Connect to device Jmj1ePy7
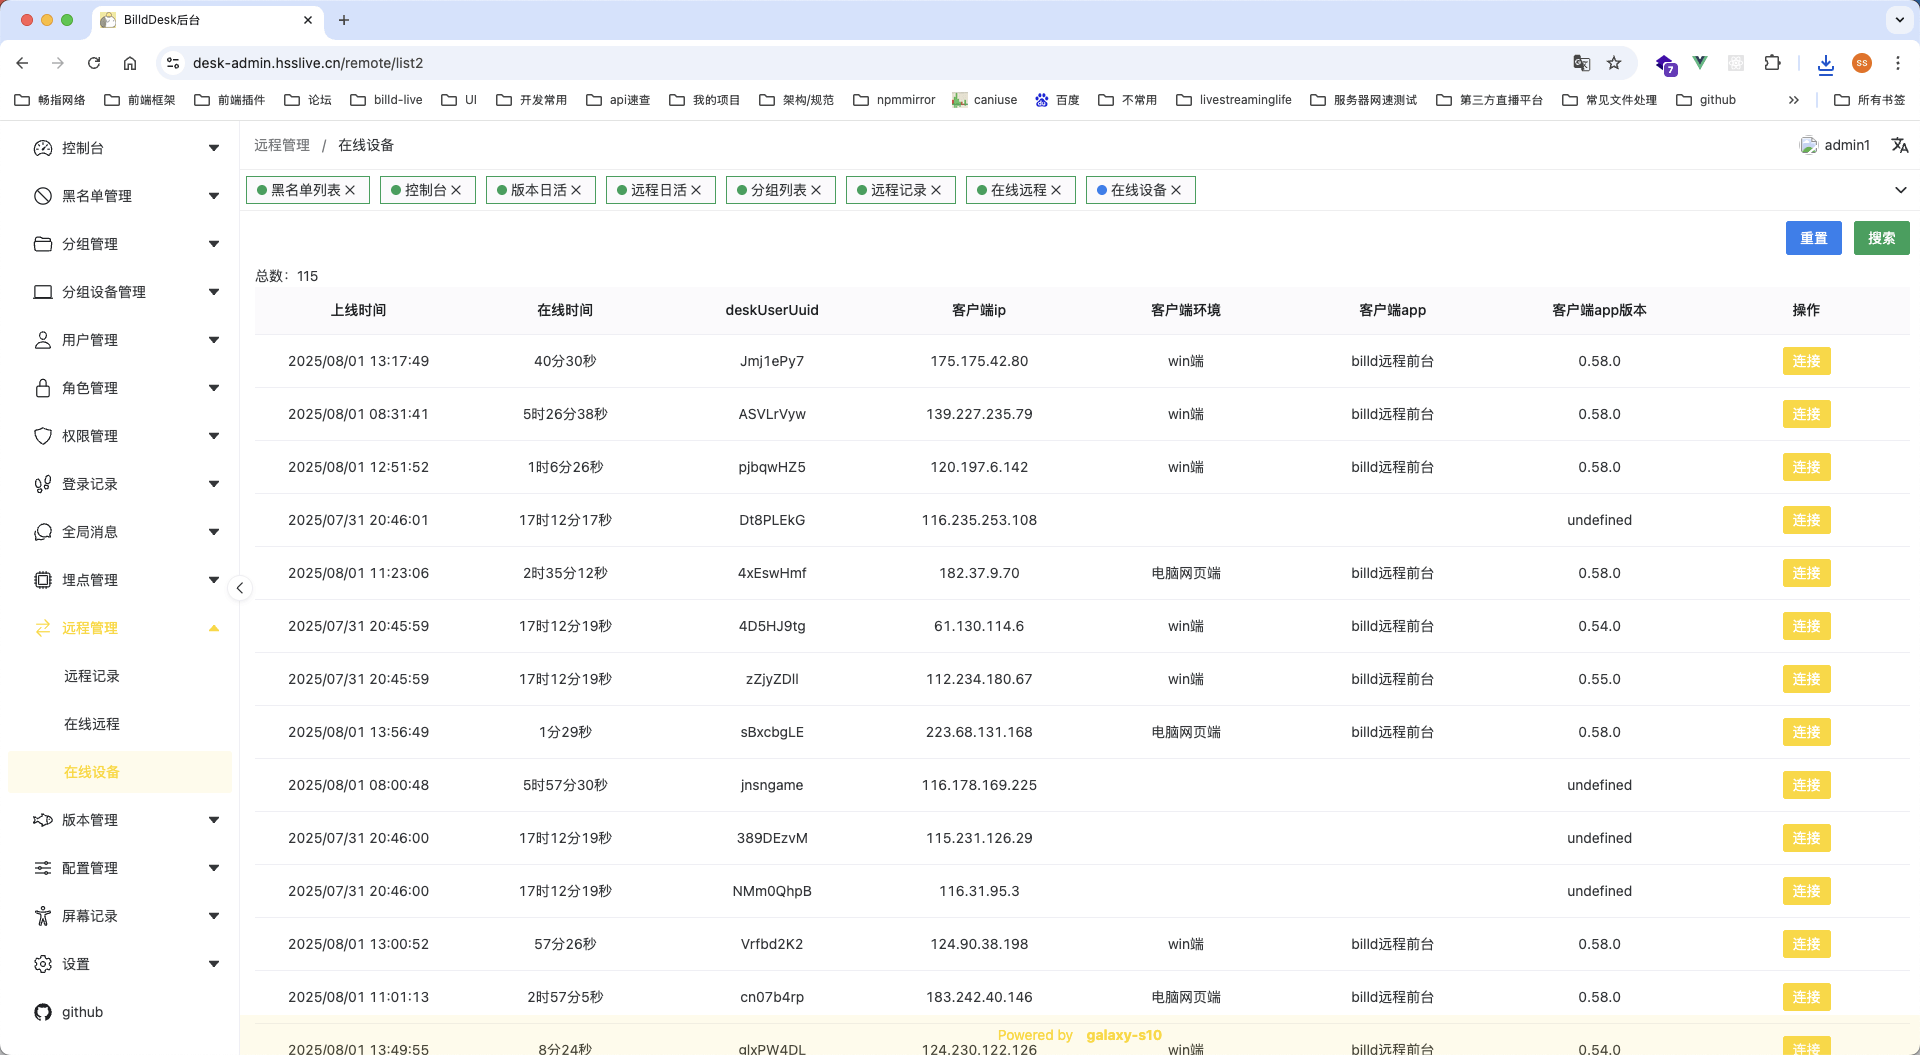1920x1055 pixels. (1806, 361)
